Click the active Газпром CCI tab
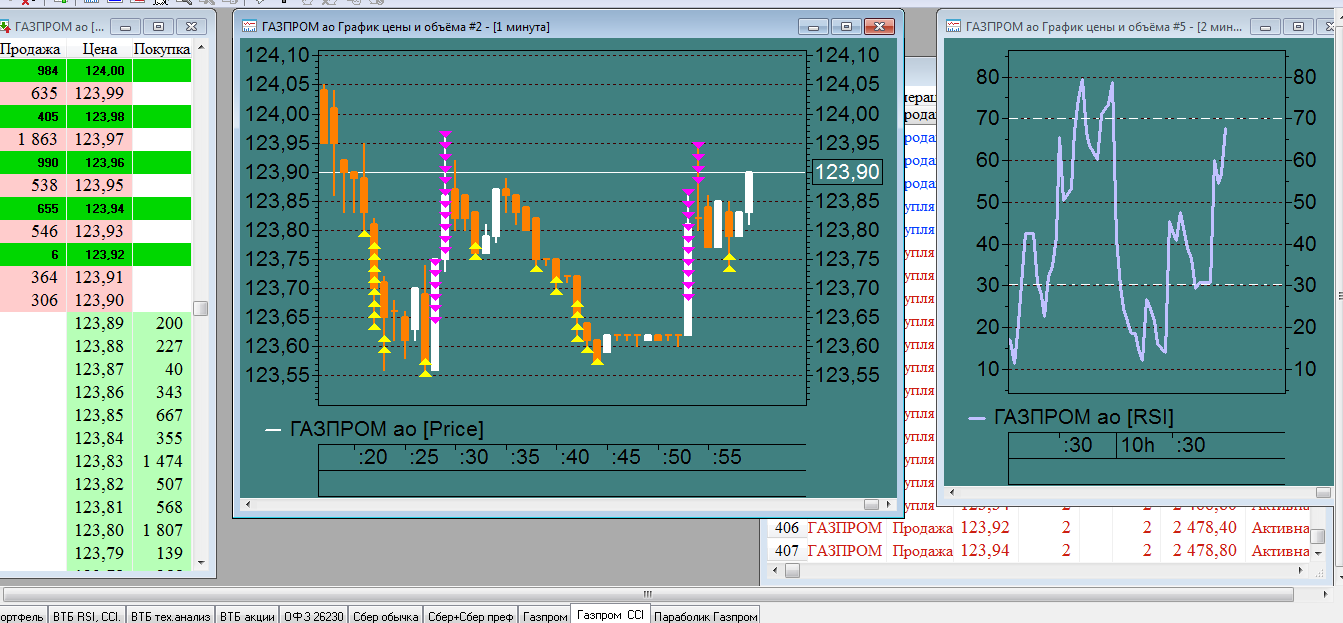This screenshot has height=623, width=1343. pyautogui.click(x=611, y=615)
